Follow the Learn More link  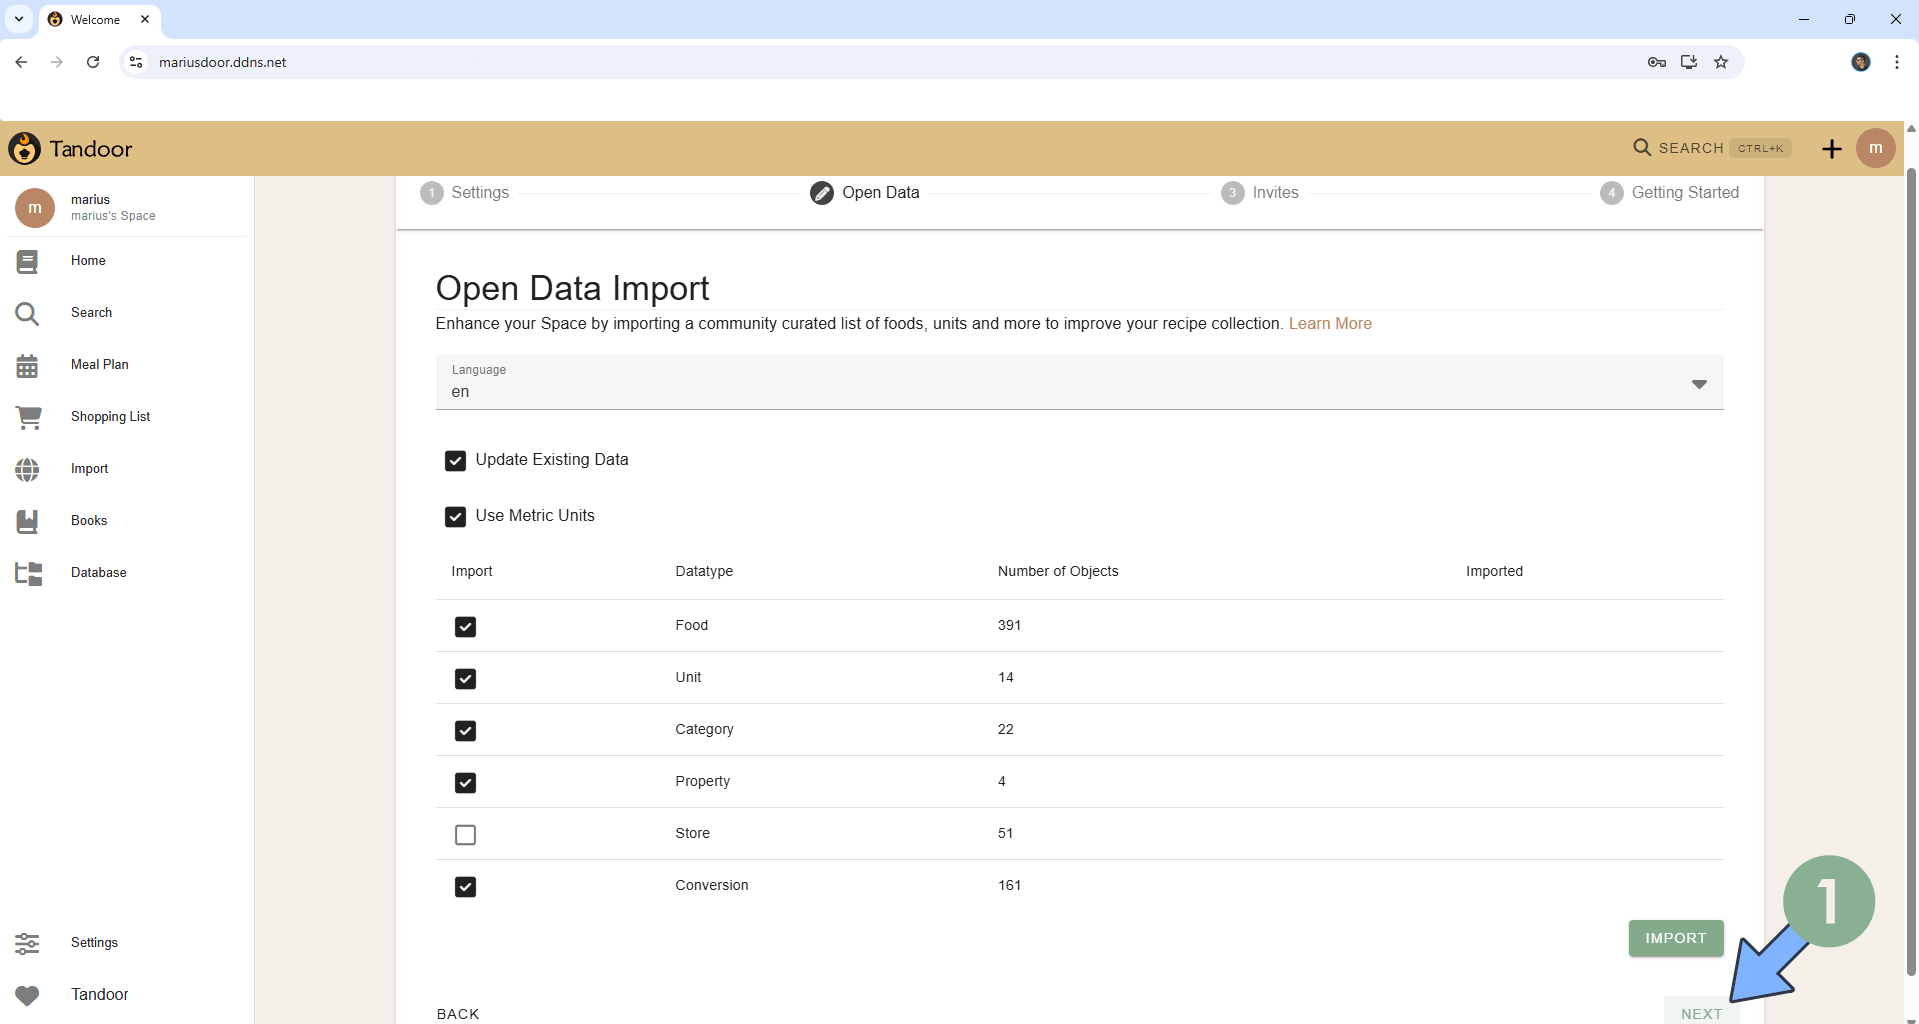click(1329, 324)
